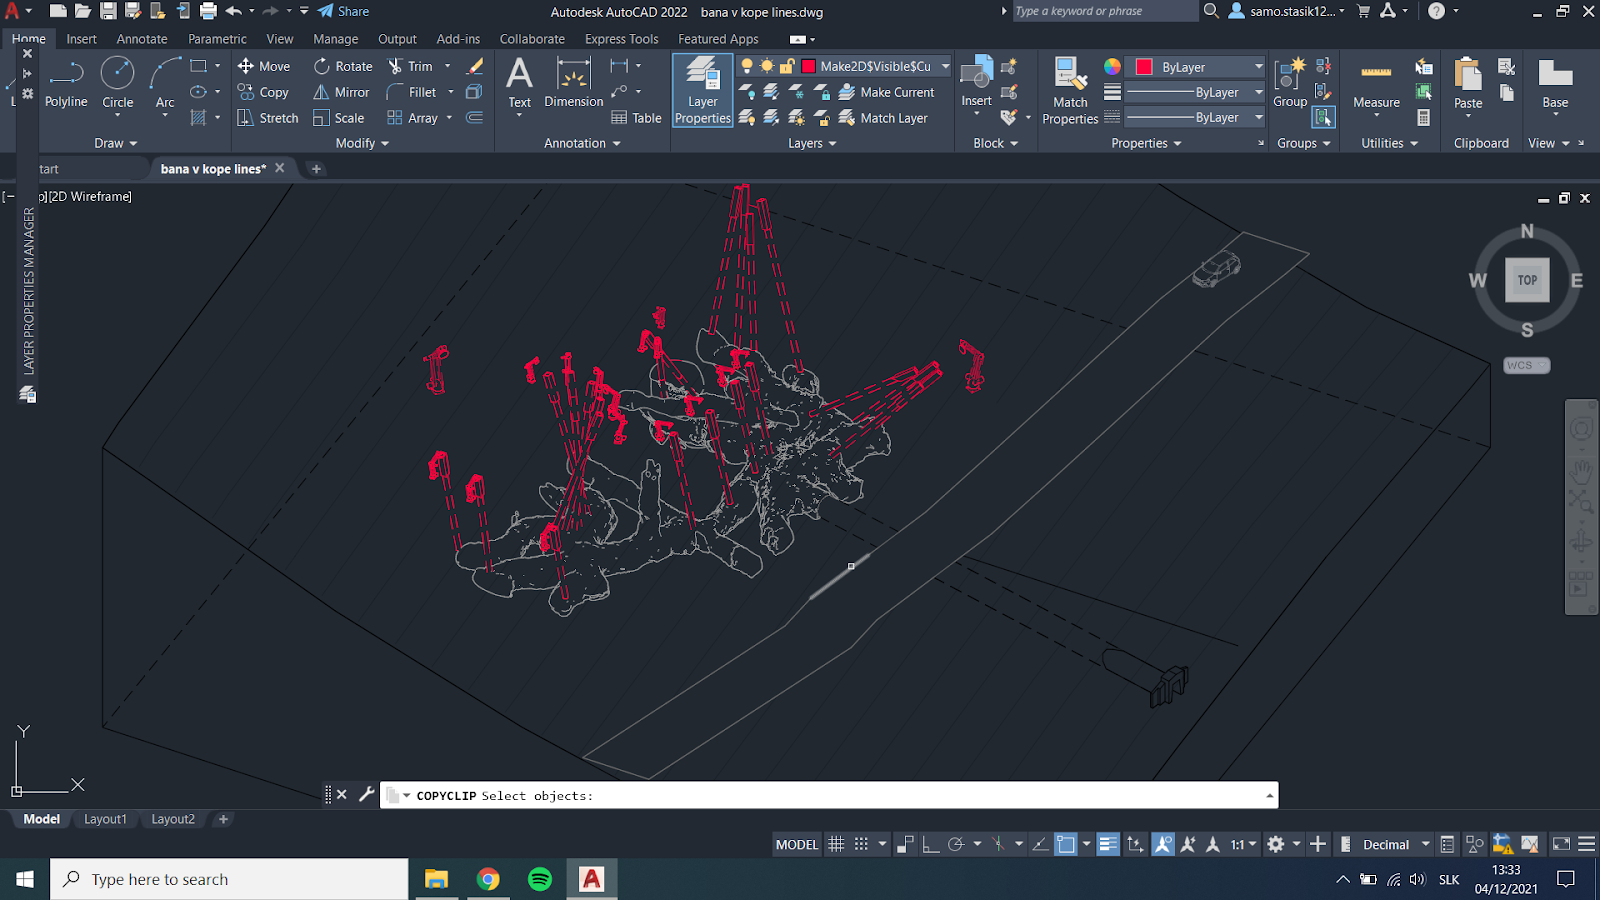This screenshot has width=1600, height=900.
Task: Click the Fillet tool
Action: pos(412,92)
